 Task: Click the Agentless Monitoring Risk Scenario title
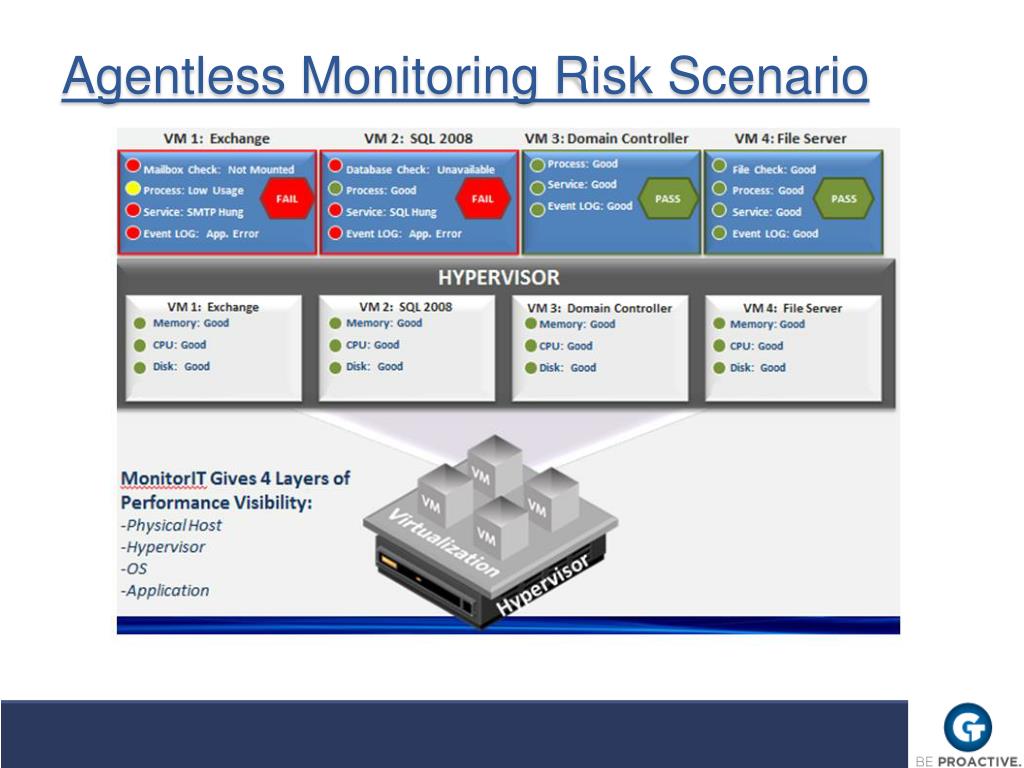(465, 77)
